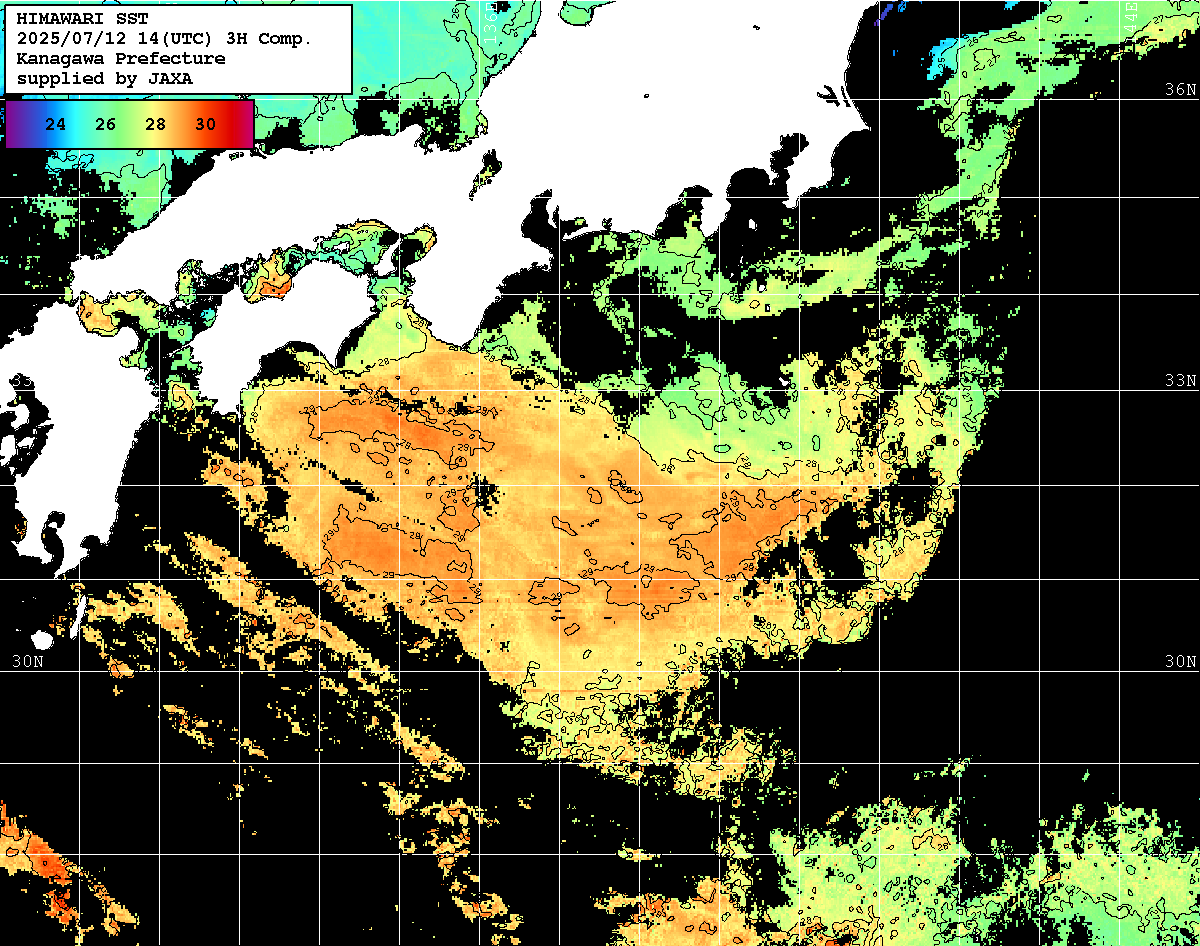The width and height of the screenshot is (1200, 946).
Task: Click the '30N' latitude label on right edge
Action: click(1181, 661)
